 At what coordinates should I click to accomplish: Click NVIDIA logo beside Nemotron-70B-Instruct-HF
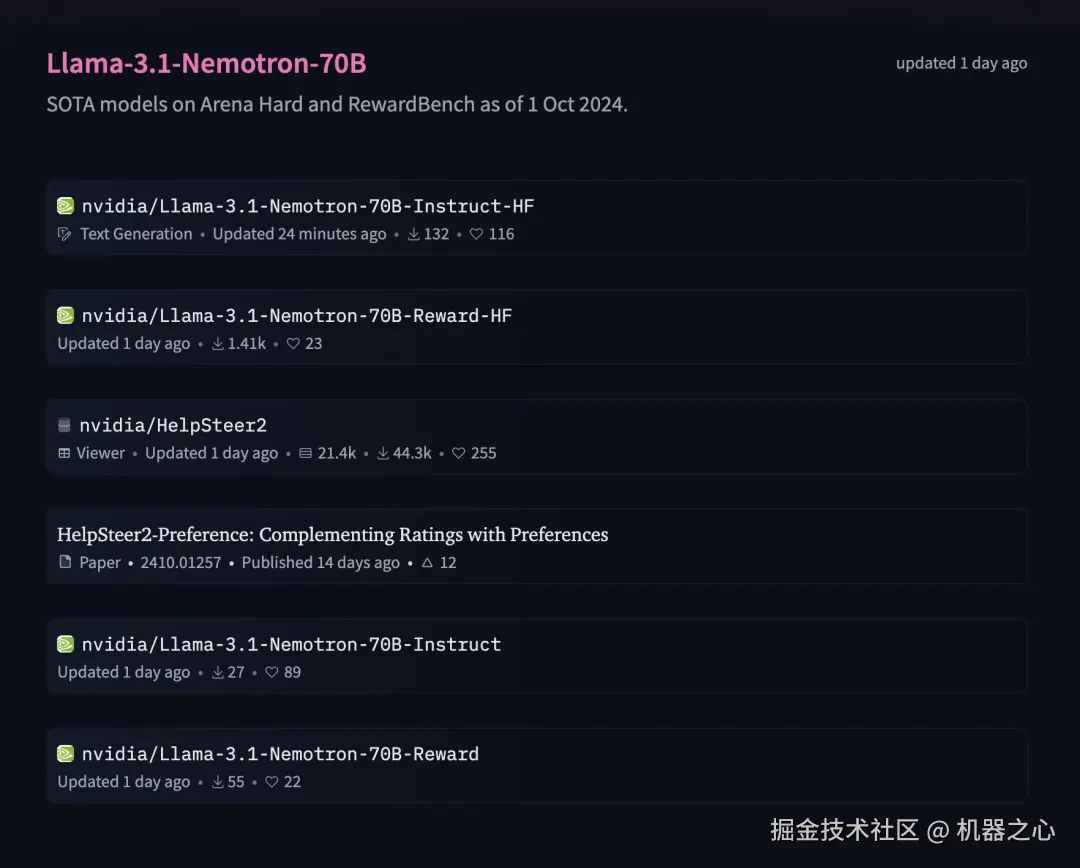tap(65, 206)
